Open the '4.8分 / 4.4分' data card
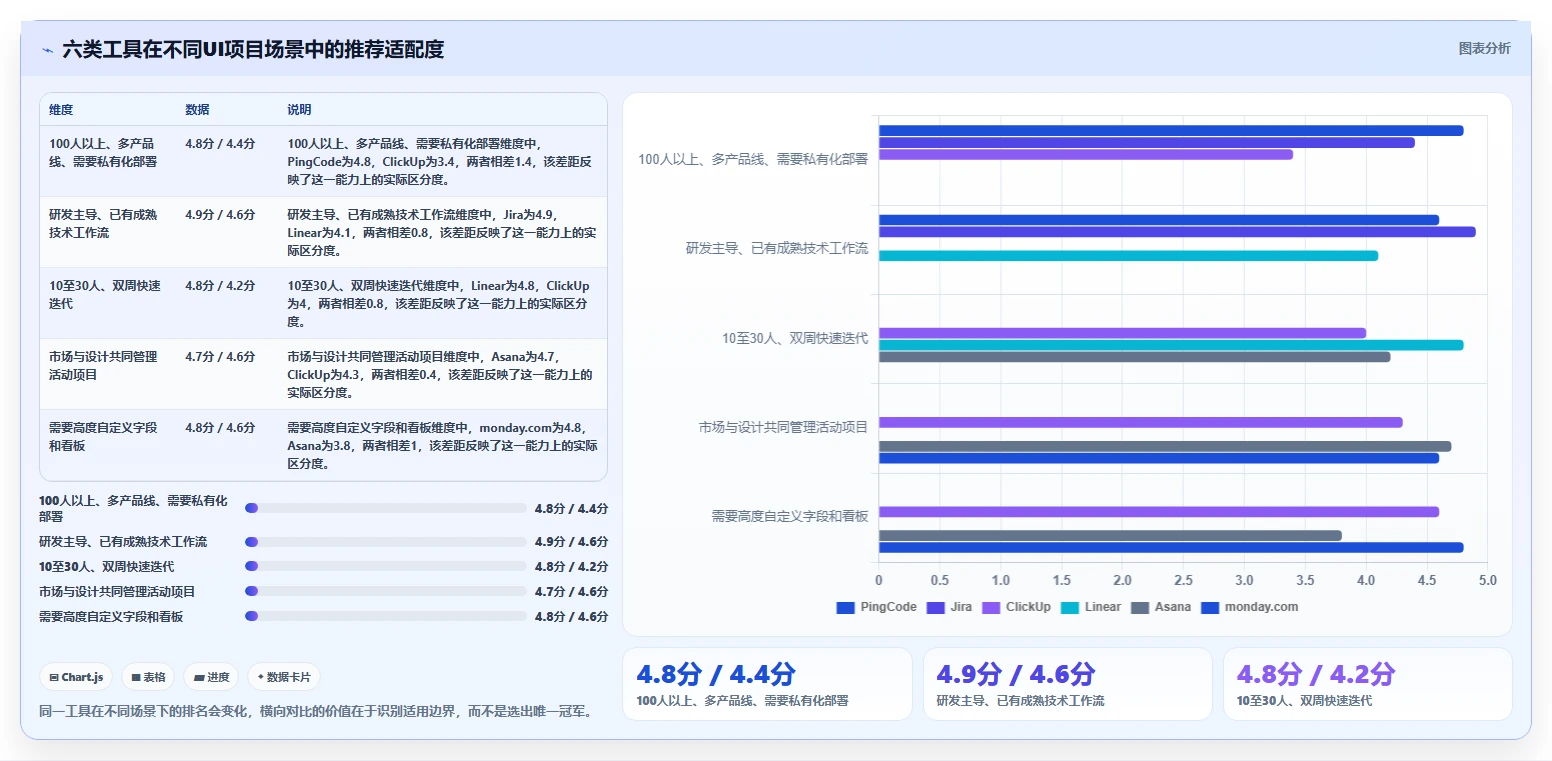 click(x=767, y=684)
